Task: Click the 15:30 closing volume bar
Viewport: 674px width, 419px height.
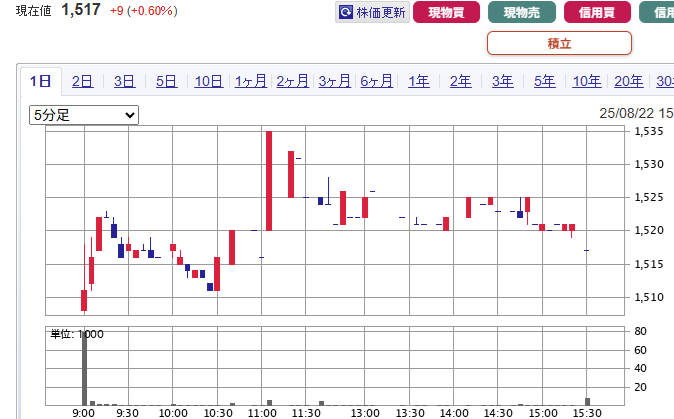Action: click(x=588, y=402)
